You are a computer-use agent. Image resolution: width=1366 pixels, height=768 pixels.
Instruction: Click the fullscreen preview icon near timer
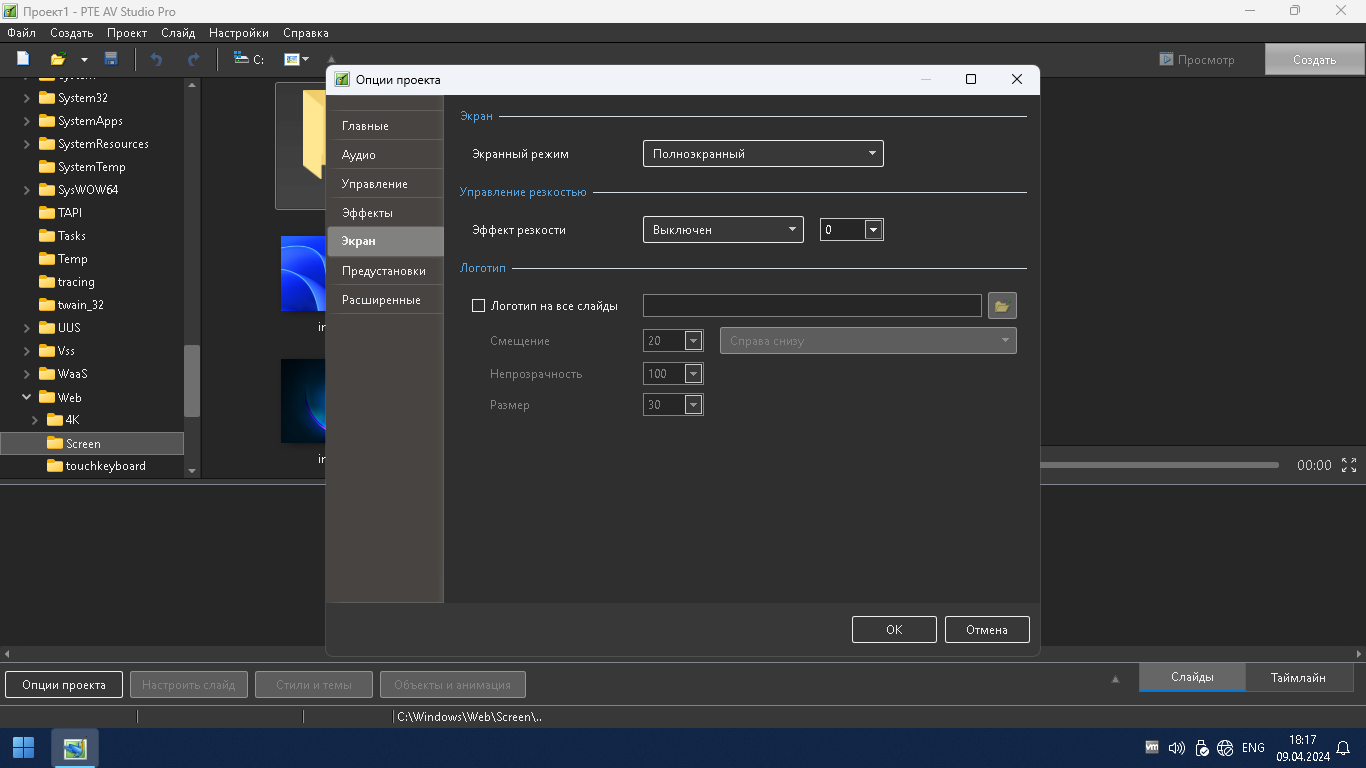coord(1349,465)
